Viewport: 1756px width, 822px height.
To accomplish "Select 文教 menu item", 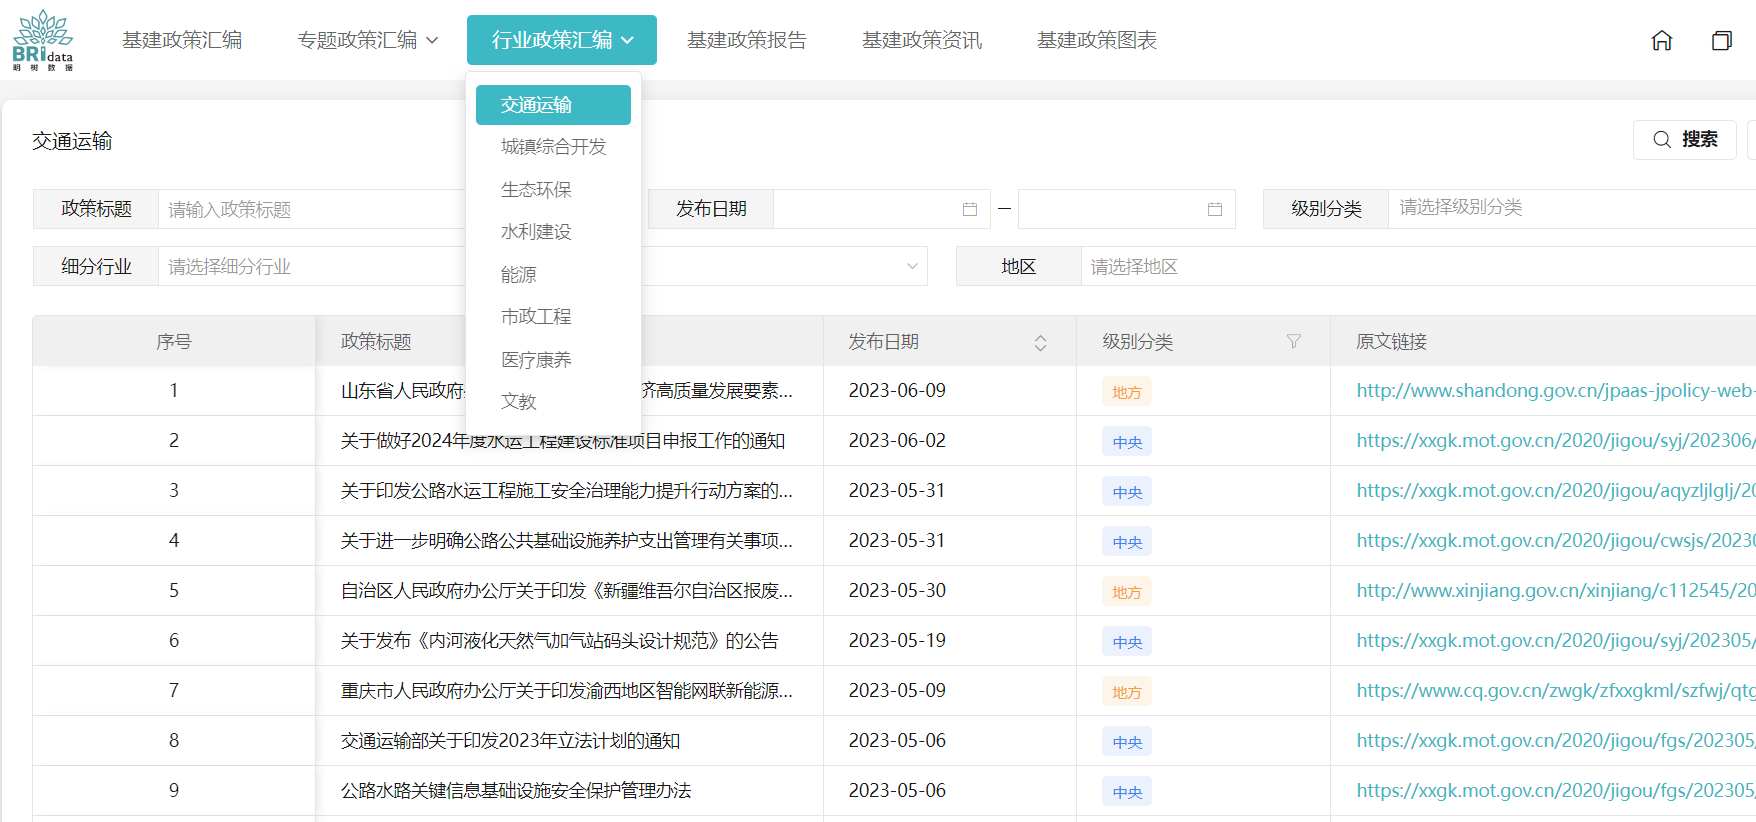I will pos(553,402).
